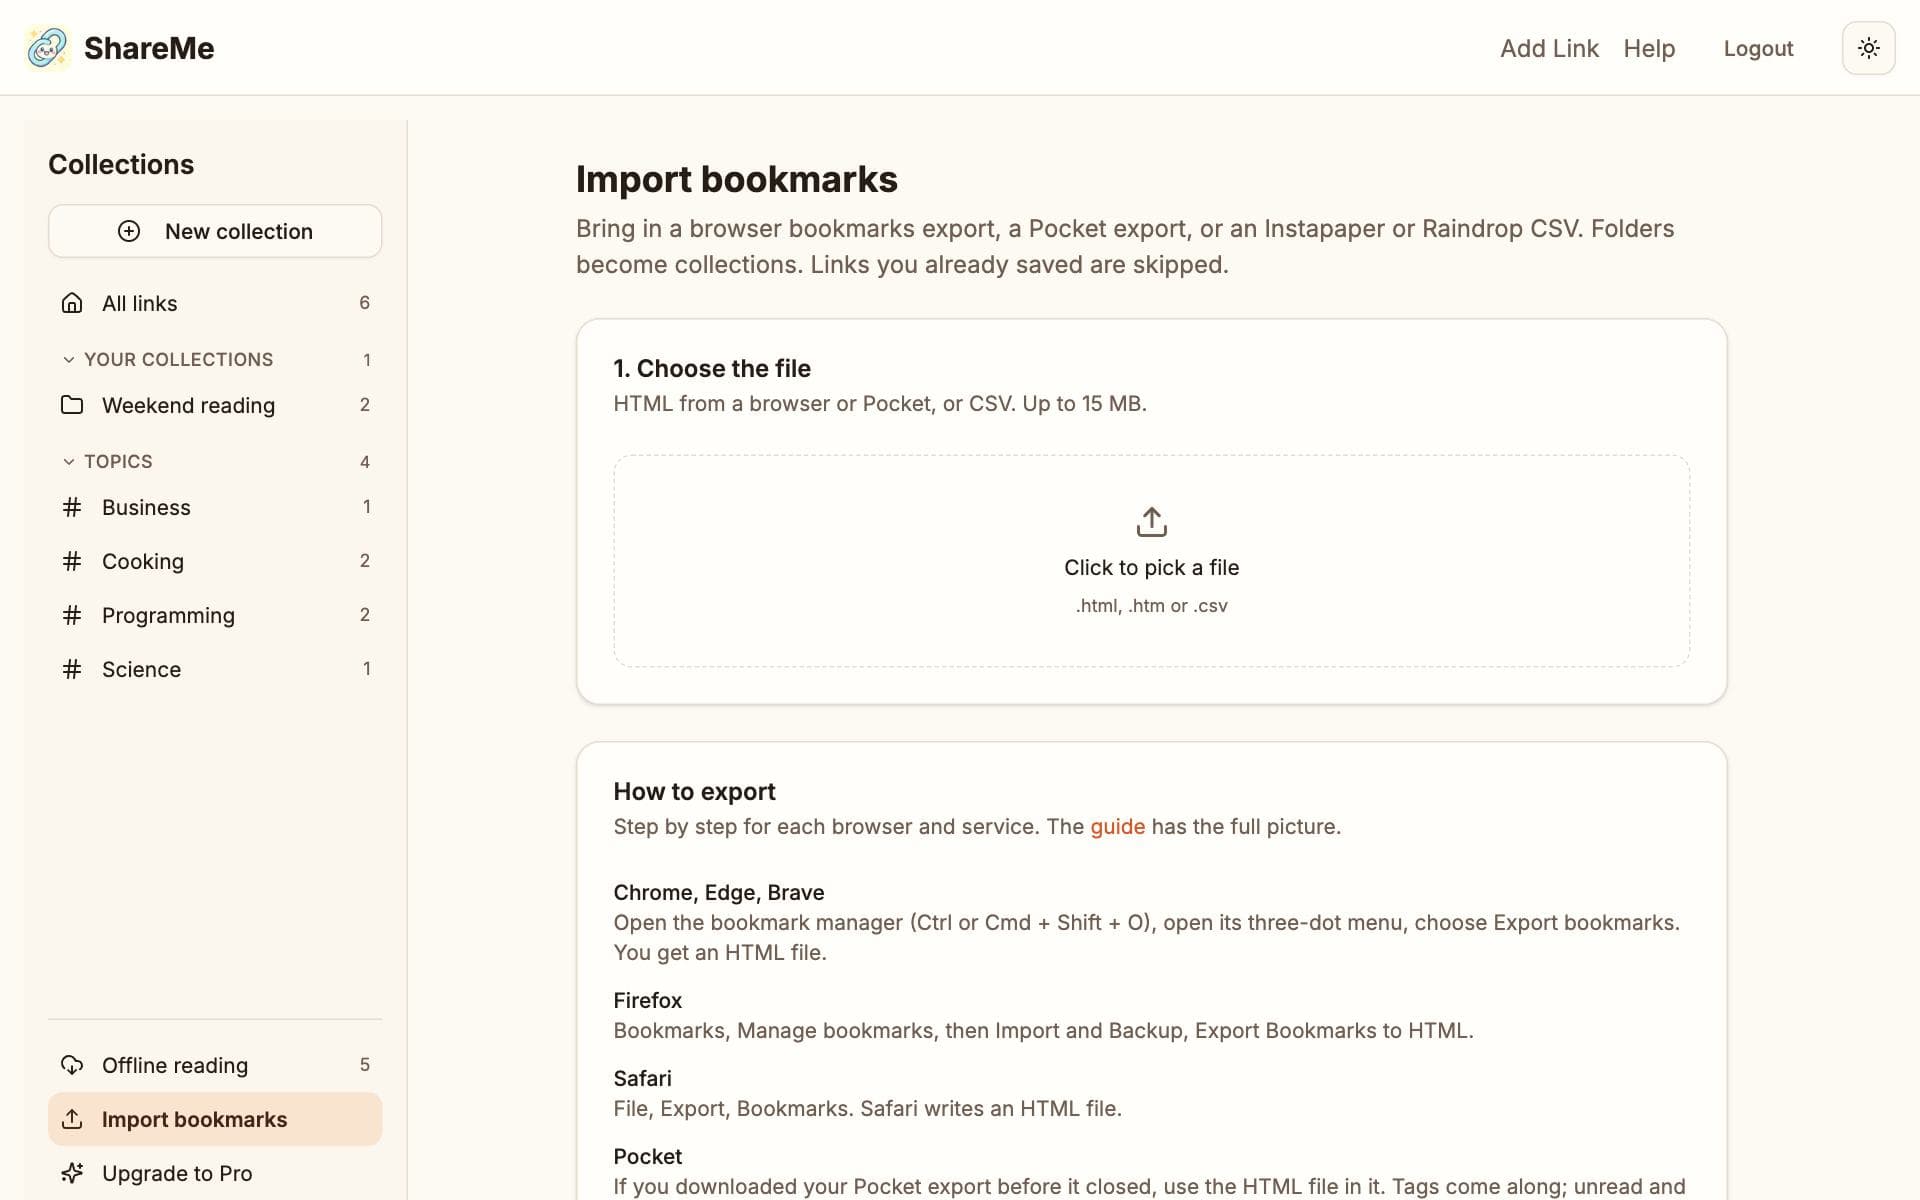Screen dimensions: 1920x1200
Task: Open the Business topic
Action: [x=215, y=507]
